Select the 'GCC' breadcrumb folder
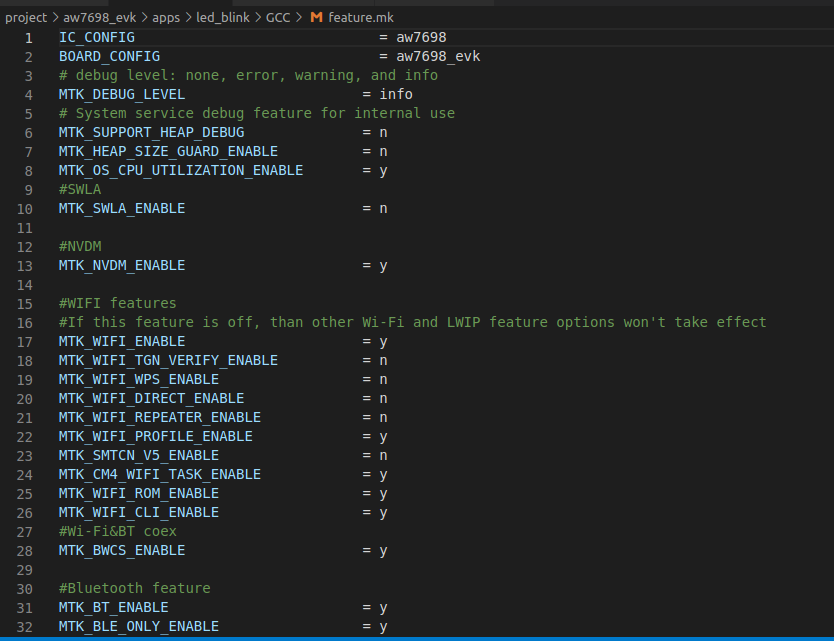The height and width of the screenshot is (641, 834). coord(278,17)
